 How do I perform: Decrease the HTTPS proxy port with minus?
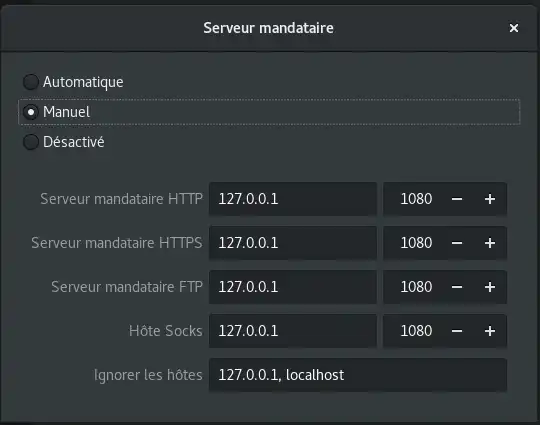(457, 243)
